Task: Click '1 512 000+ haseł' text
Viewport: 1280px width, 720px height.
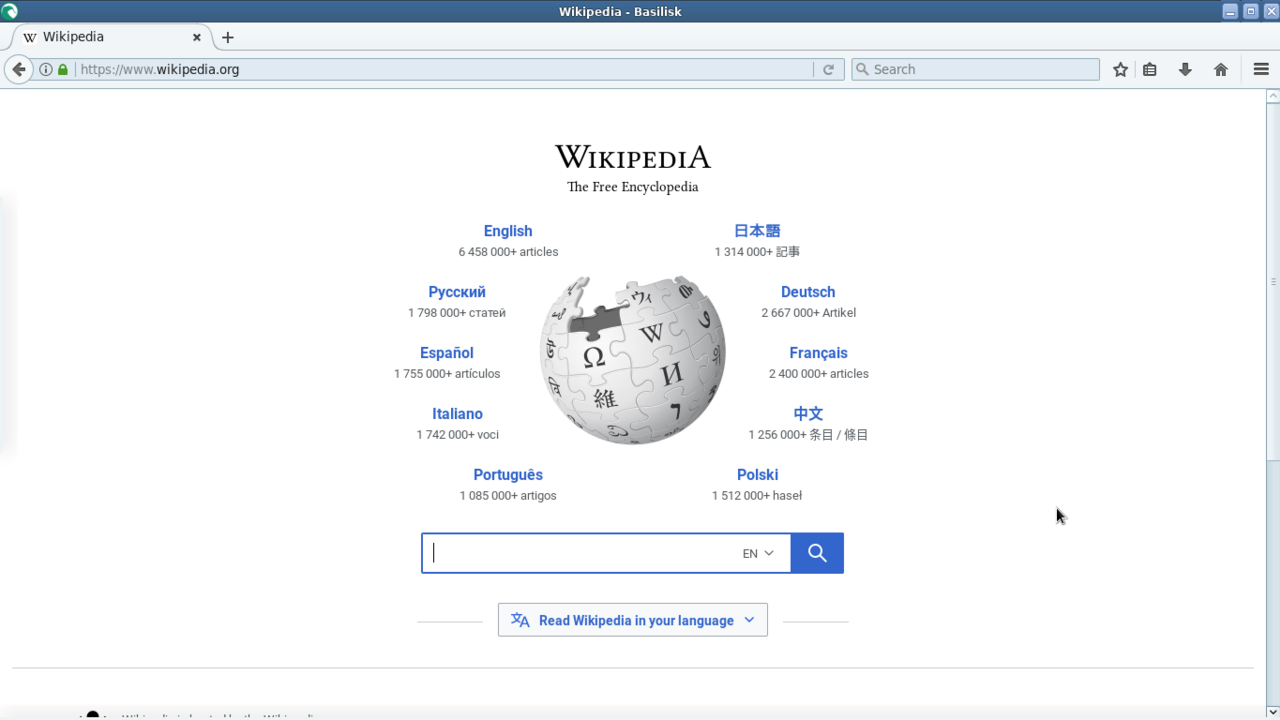Action: coord(757,496)
